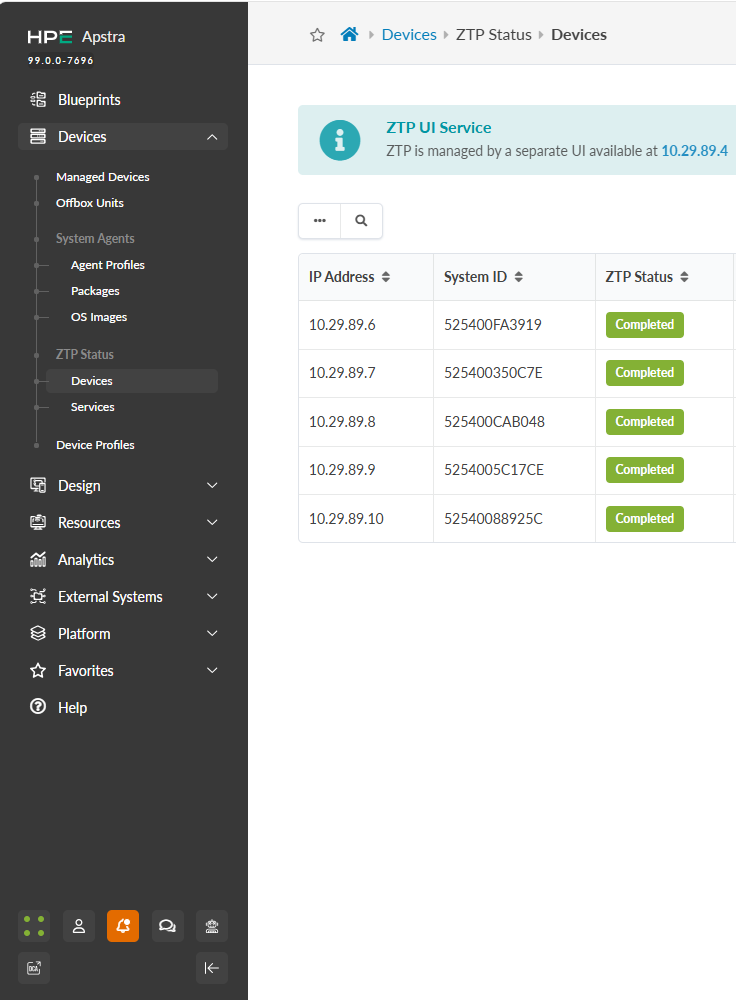
Task: Open Device Profiles in sidebar
Action: (x=95, y=445)
